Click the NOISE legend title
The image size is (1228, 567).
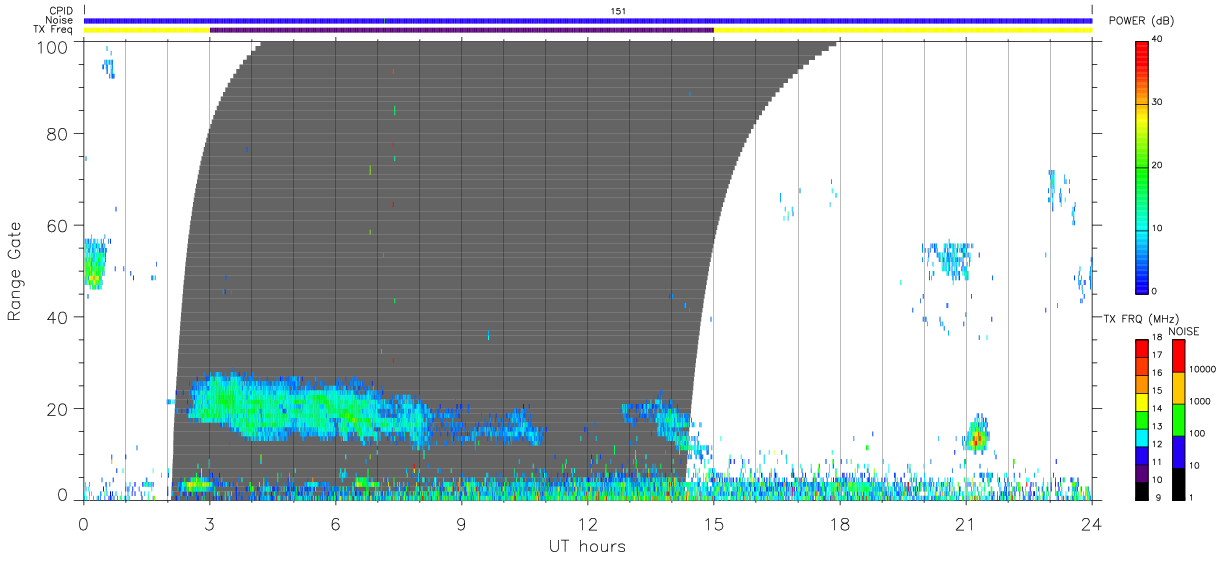tap(1184, 331)
